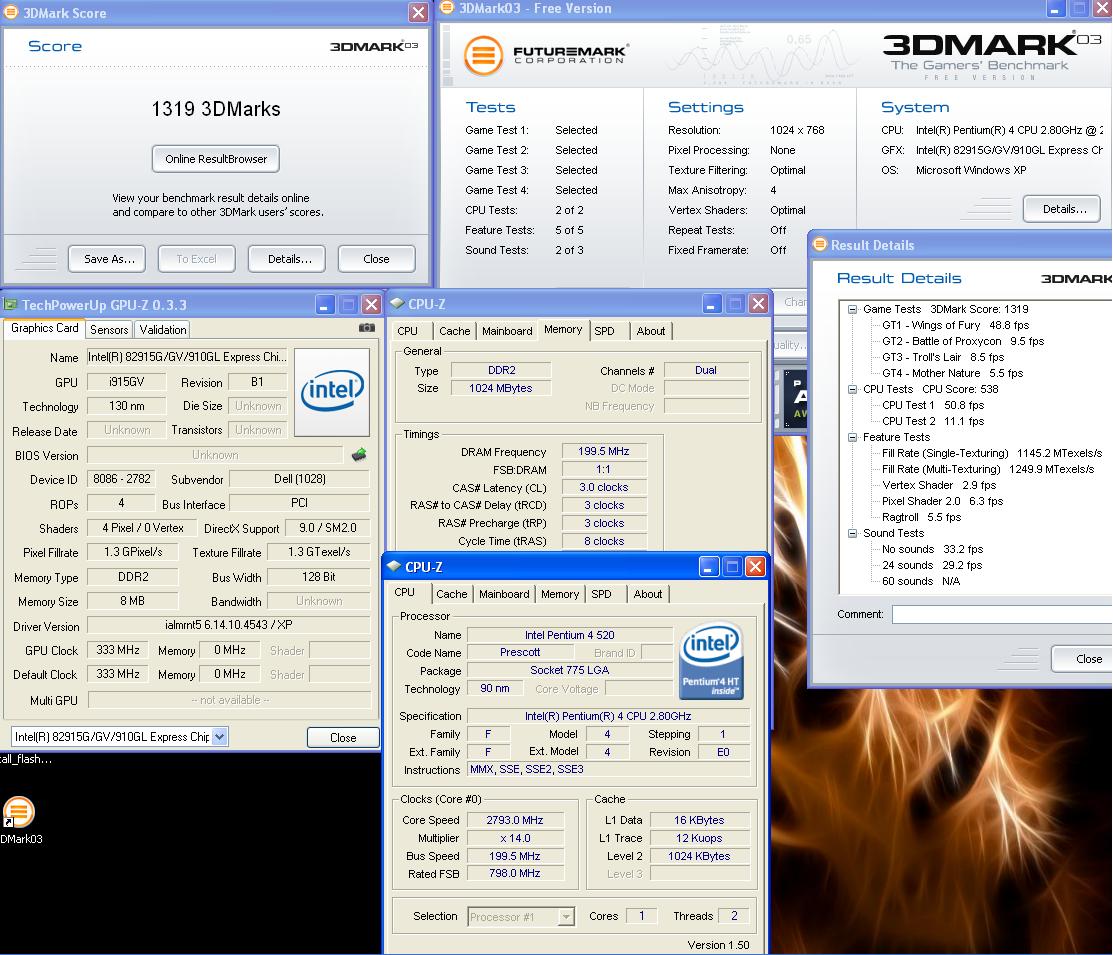This screenshot has height=955, width=1113.
Task: Open the GPU-Z graphics adapter dropdown
Action: [219, 736]
